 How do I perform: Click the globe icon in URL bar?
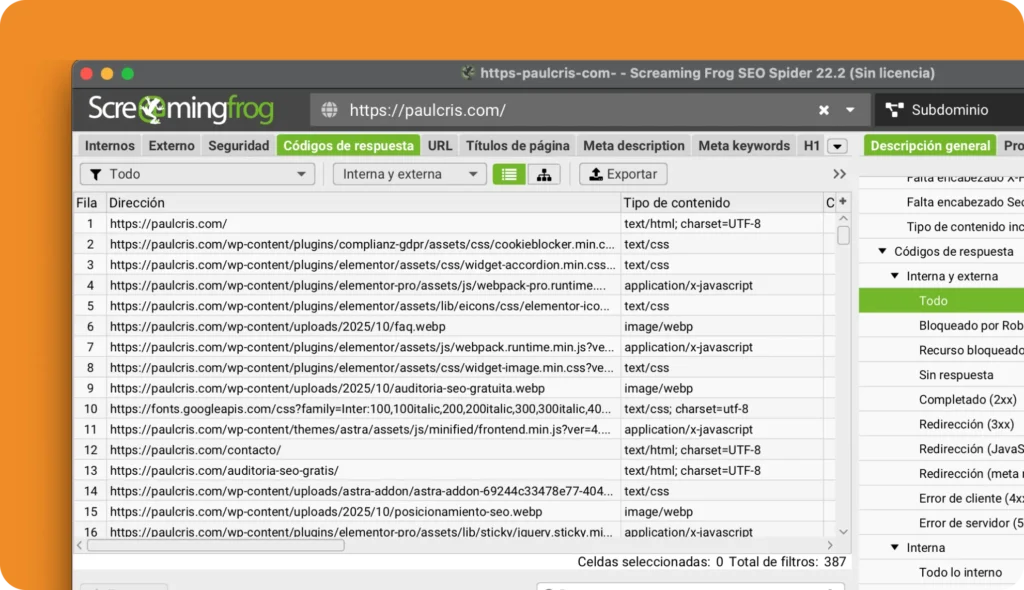(x=329, y=110)
